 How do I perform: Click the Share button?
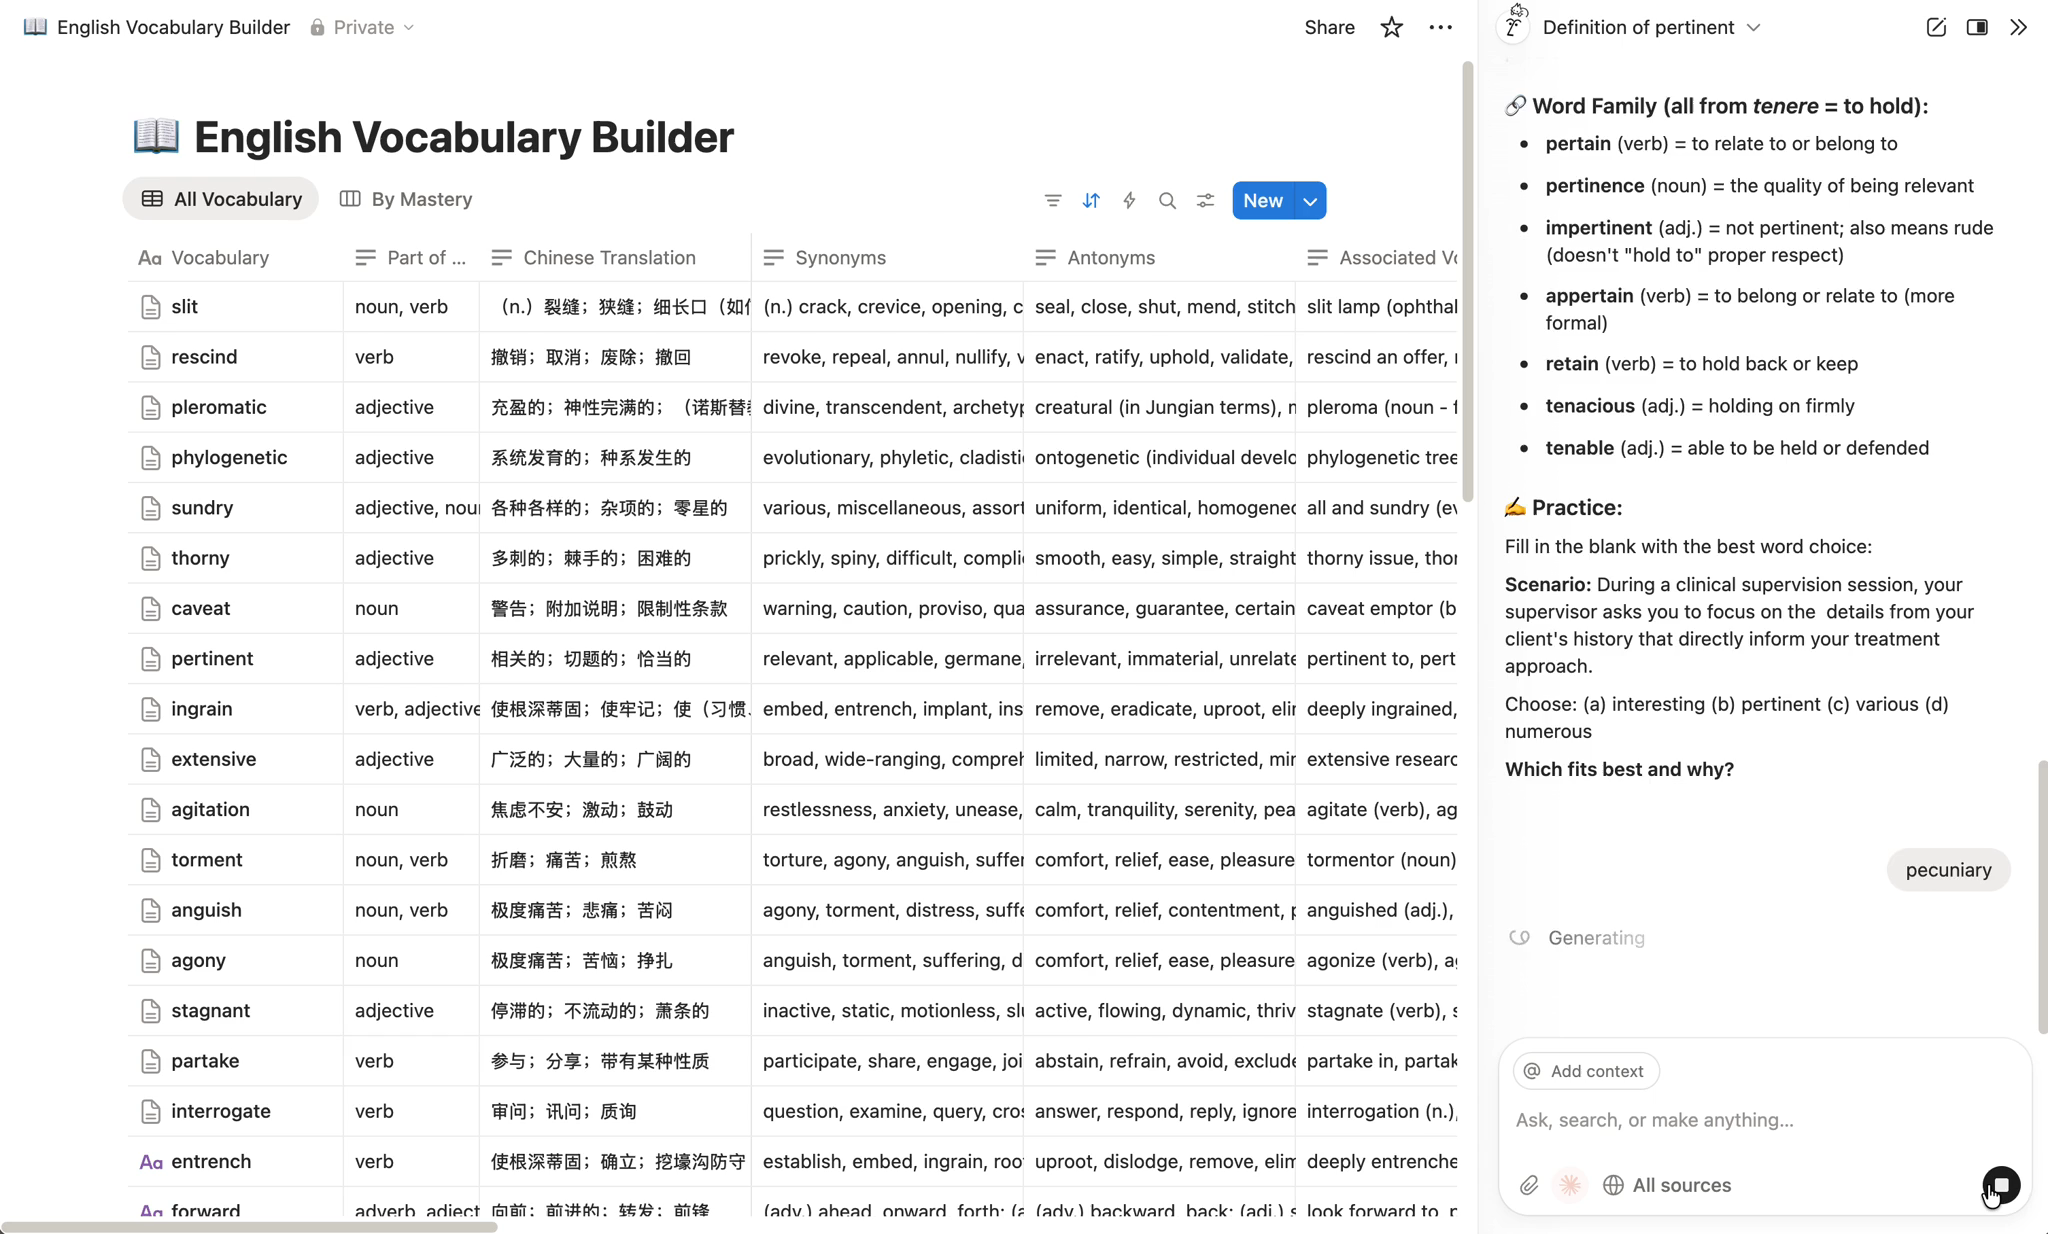[1329, 27]
